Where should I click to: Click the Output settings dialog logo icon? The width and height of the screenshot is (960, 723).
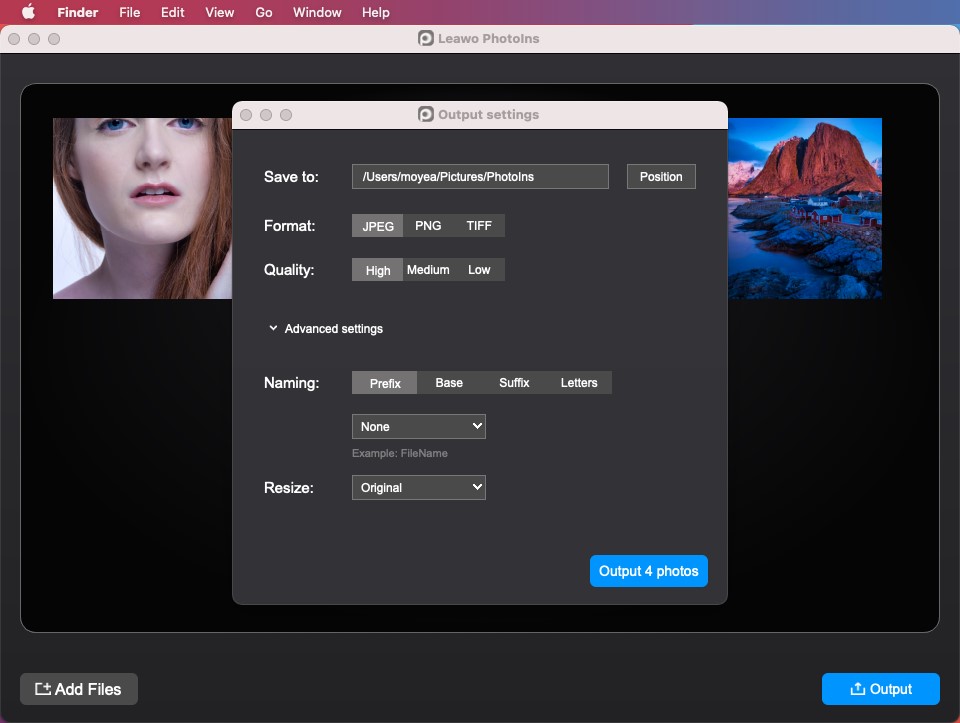(x=426, y=115)
